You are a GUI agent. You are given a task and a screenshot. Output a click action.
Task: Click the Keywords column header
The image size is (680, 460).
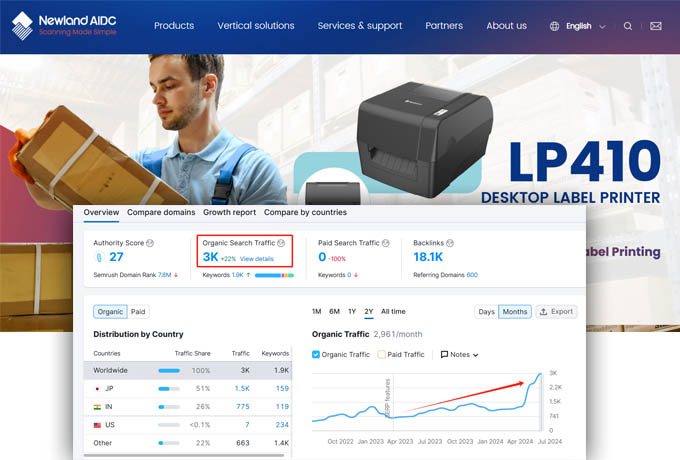(275, 353)
